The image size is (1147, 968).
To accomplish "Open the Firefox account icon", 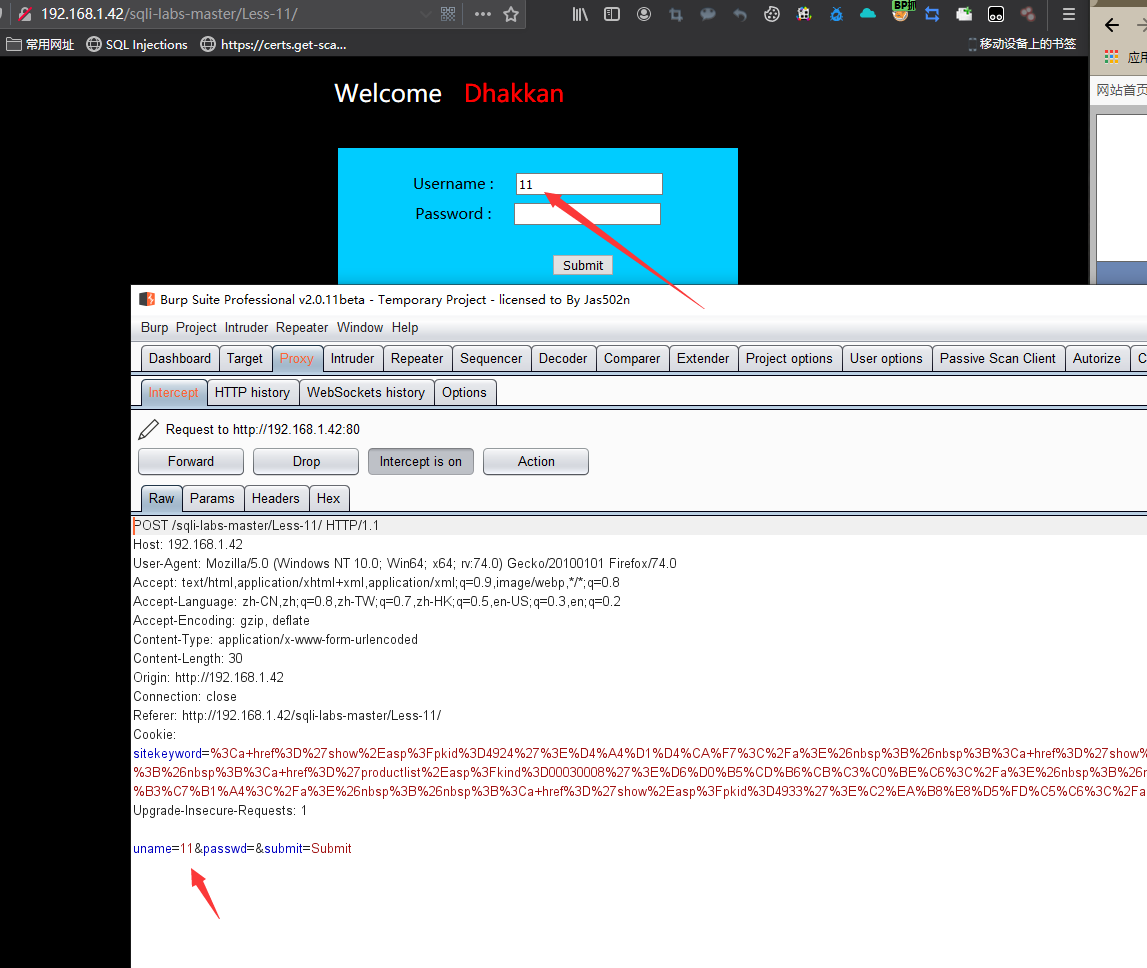I will 644,14.
